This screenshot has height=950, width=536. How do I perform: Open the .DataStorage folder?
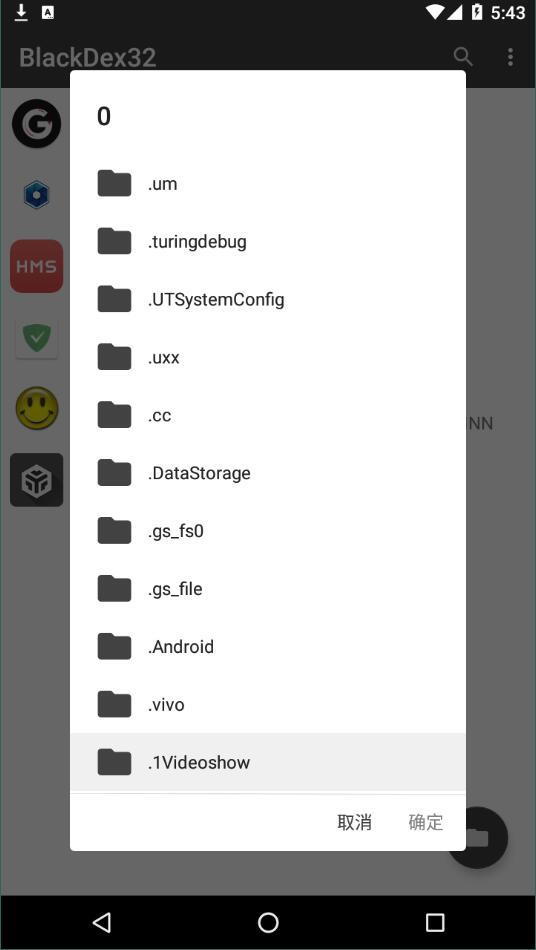[x=268, y=473]
